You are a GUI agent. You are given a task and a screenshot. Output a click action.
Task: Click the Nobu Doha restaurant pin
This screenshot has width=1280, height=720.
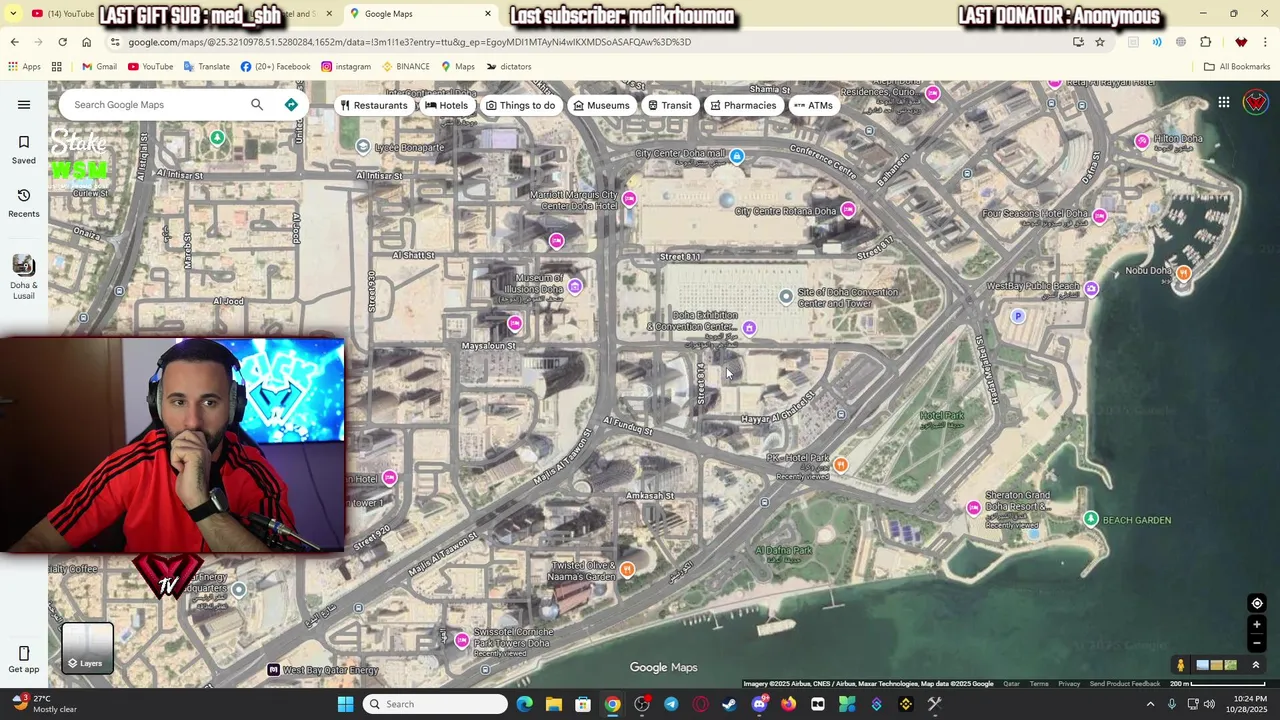[x=1184, y=273]
